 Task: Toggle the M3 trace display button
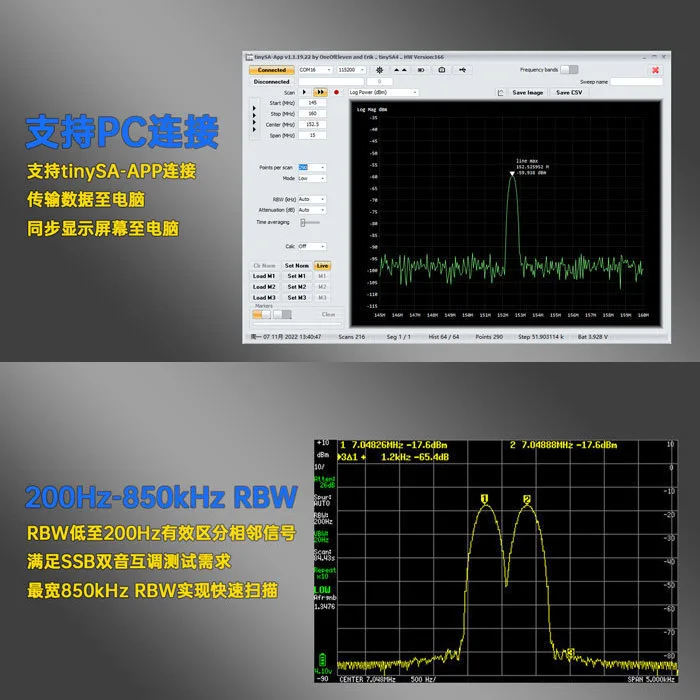click(322, 298)
